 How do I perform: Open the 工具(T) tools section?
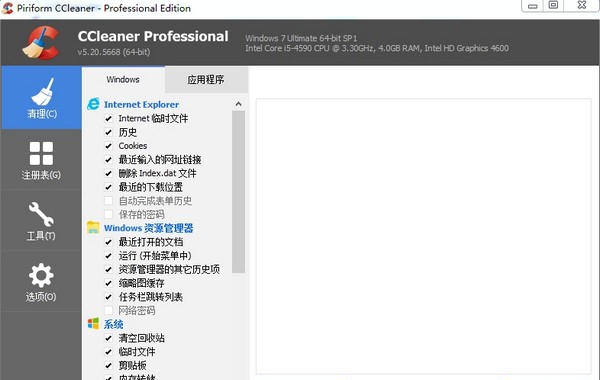pyautogui.click(x=41, y=221)
